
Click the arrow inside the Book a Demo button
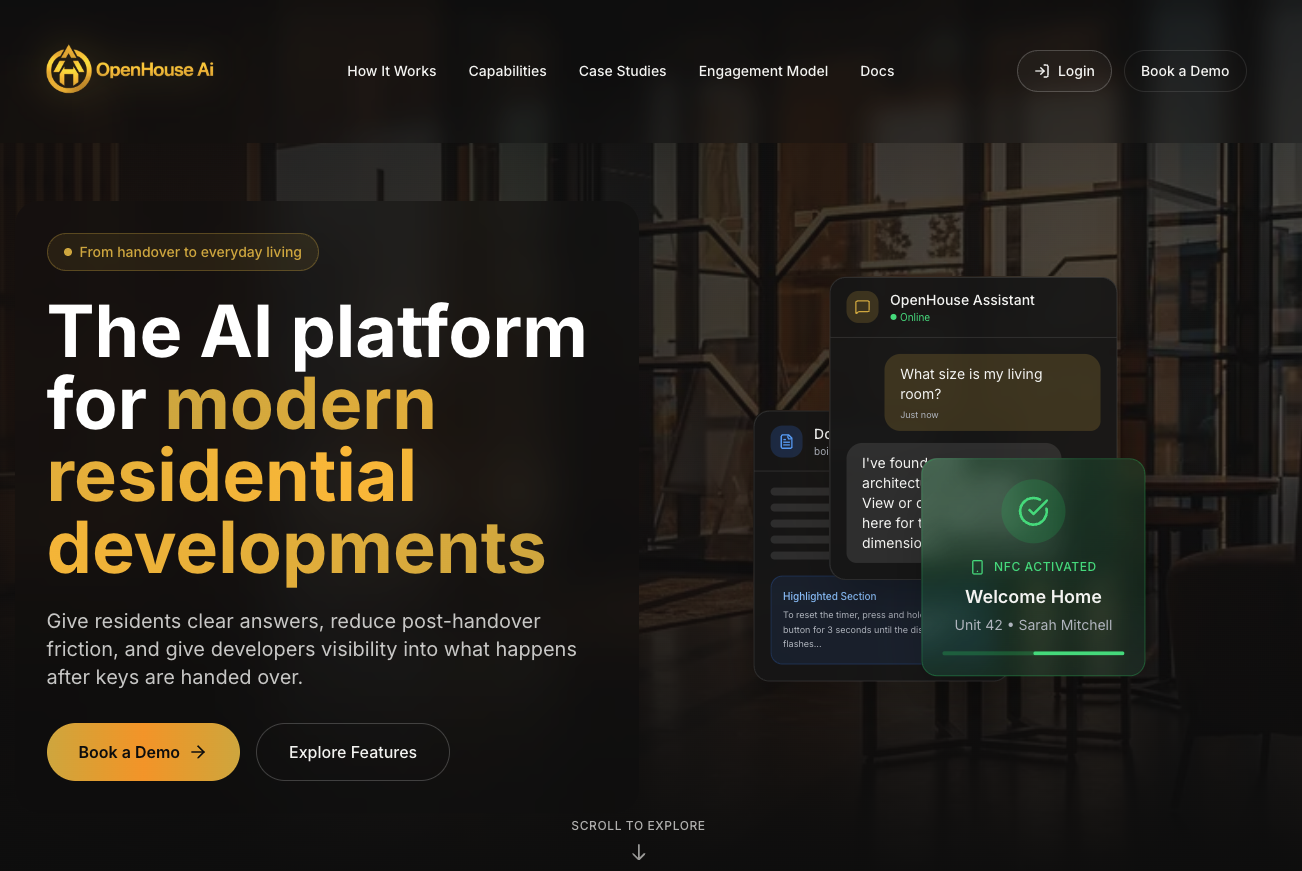(198, 752)
